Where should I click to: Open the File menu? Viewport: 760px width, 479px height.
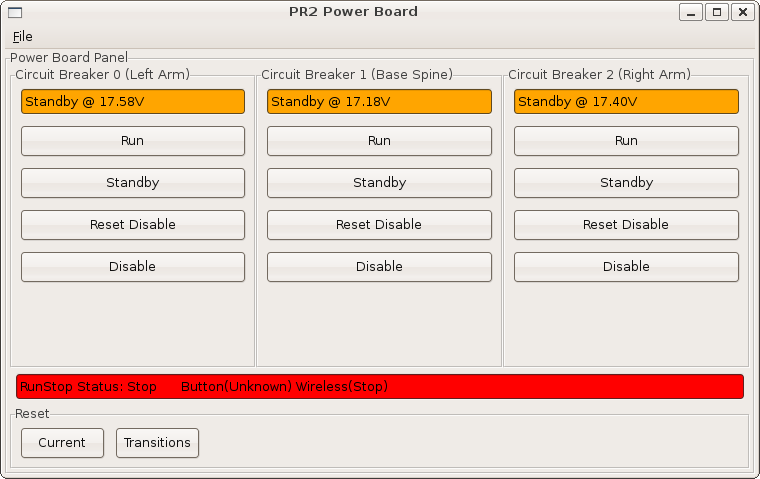pos(22,36)
